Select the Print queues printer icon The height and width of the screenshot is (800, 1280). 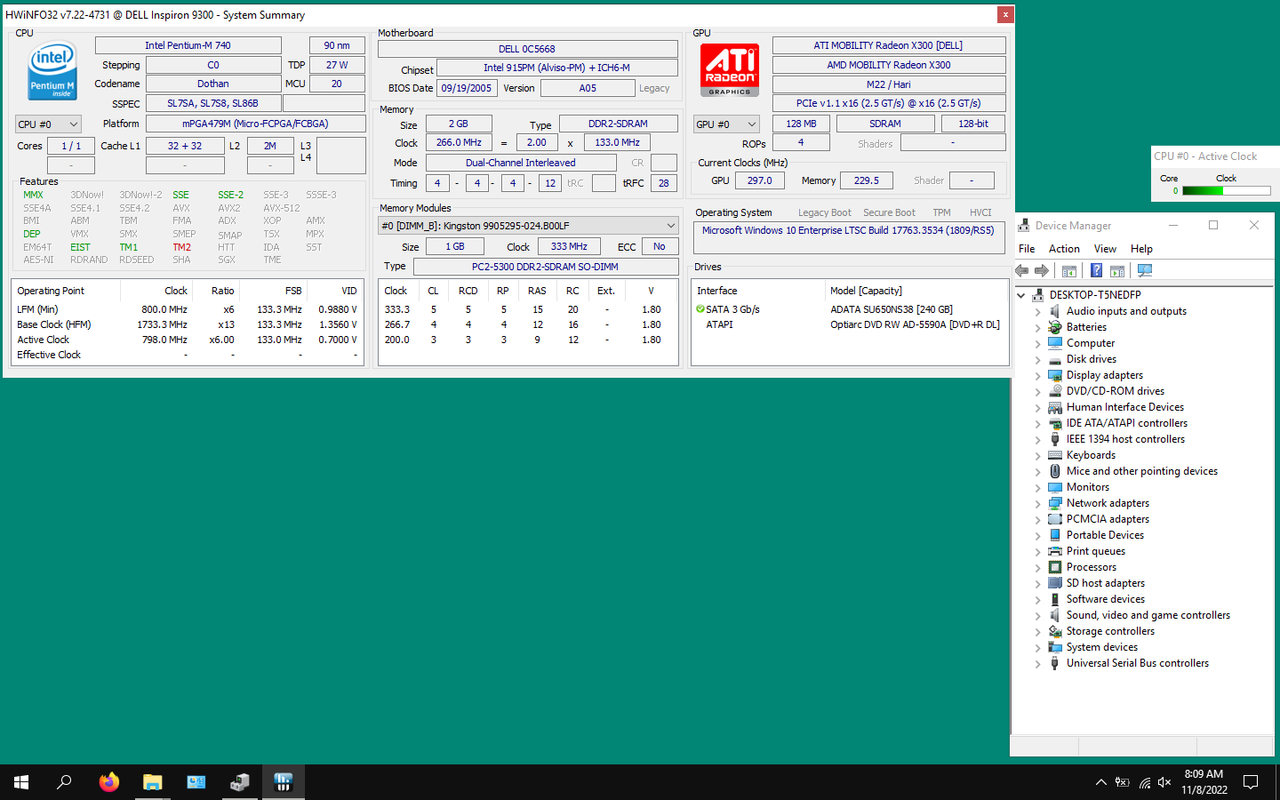[x=1055, y=551]
